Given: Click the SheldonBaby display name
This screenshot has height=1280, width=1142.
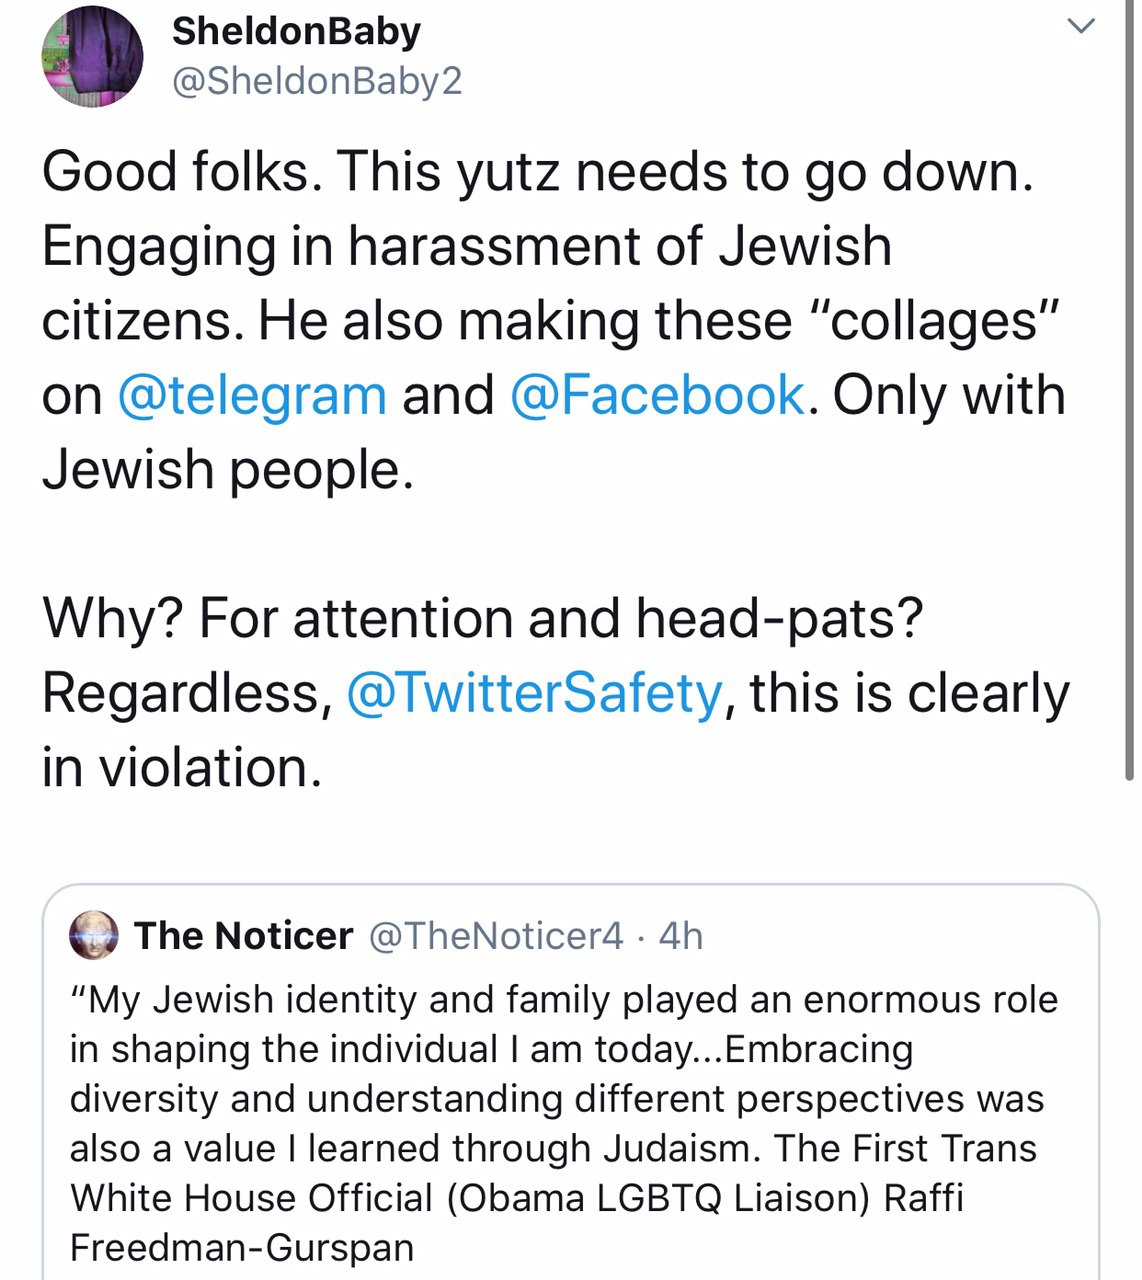Looking at the screenshot, I should point(296,31).
